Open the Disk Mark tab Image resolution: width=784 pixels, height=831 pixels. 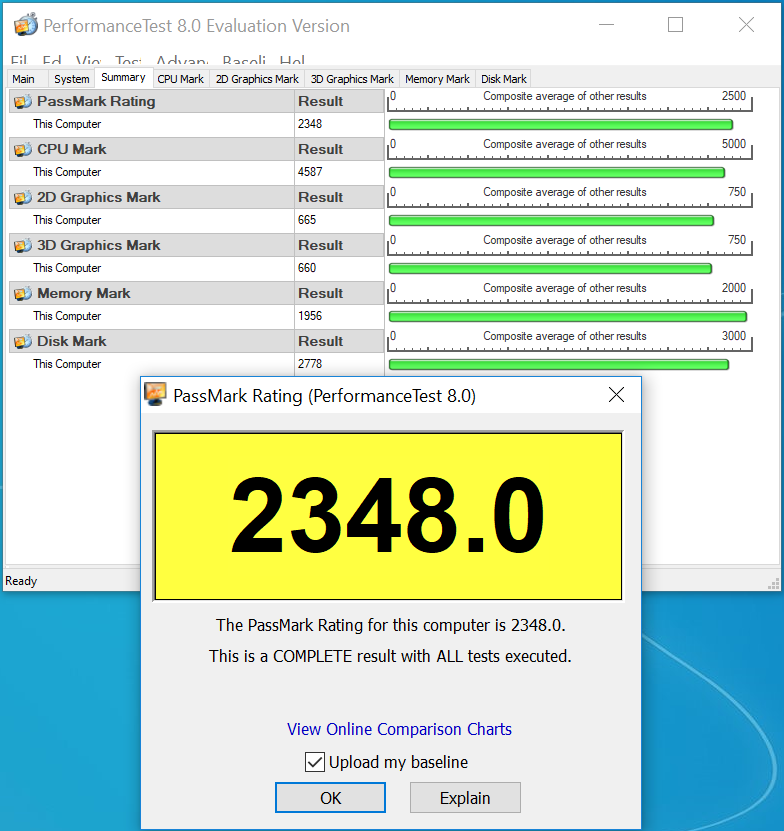[504, 79]
